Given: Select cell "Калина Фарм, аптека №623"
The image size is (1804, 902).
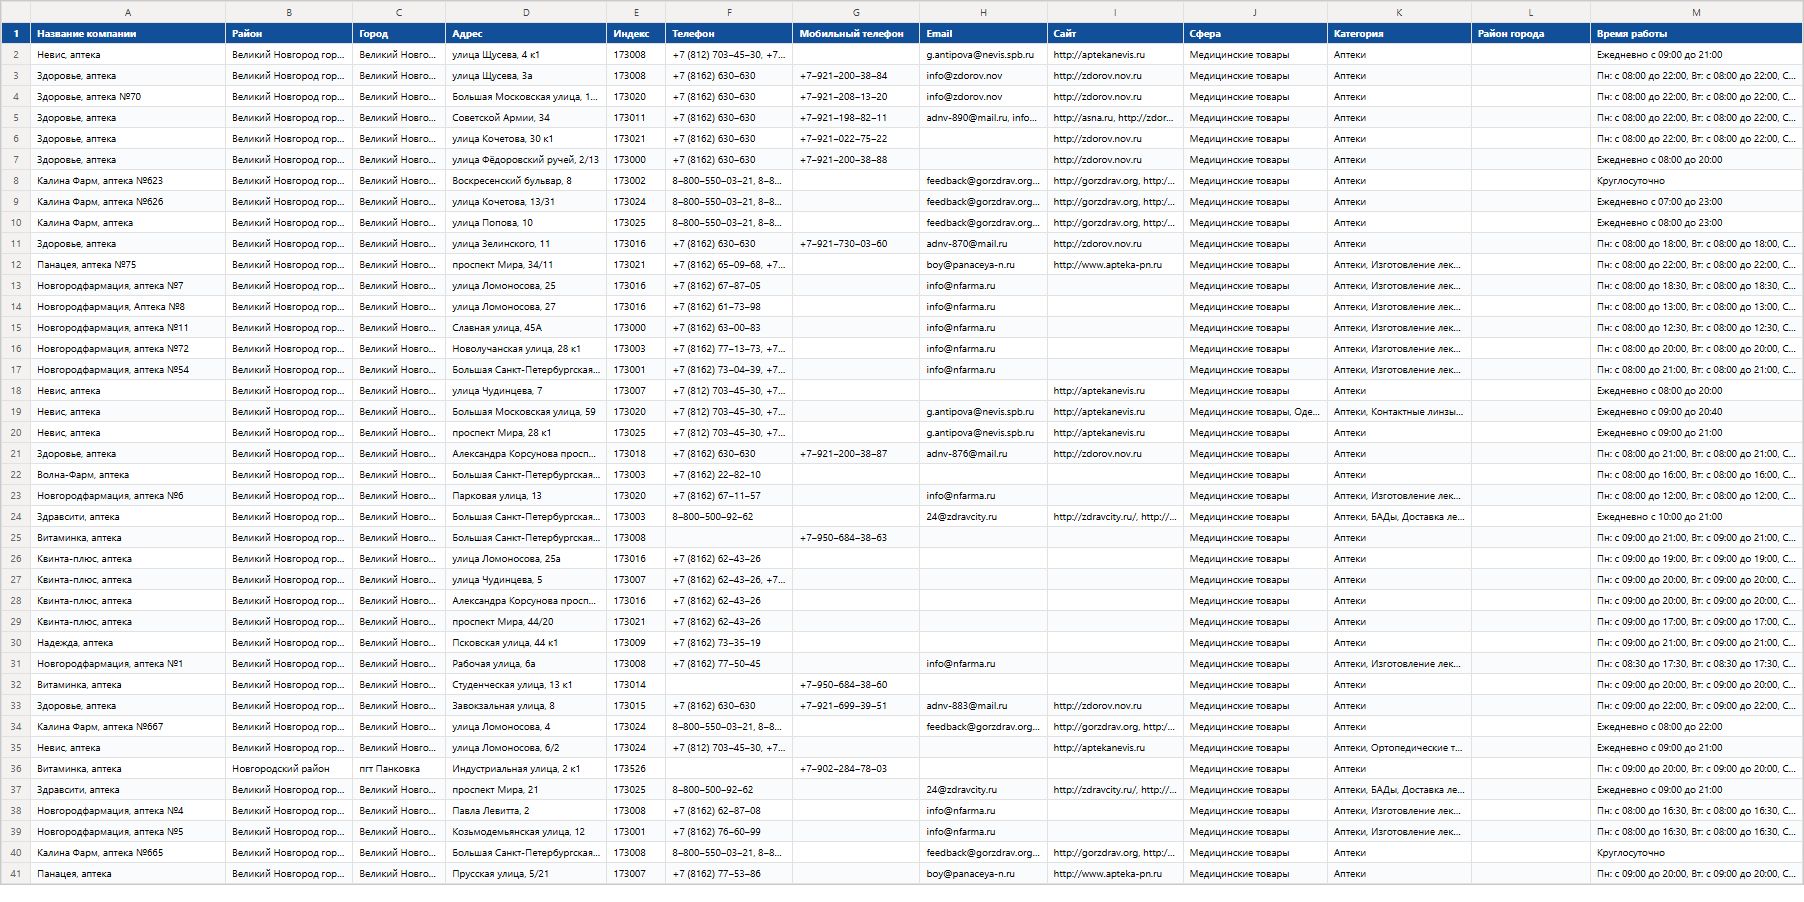Looking at the screenshot, I should coord(128,181).
